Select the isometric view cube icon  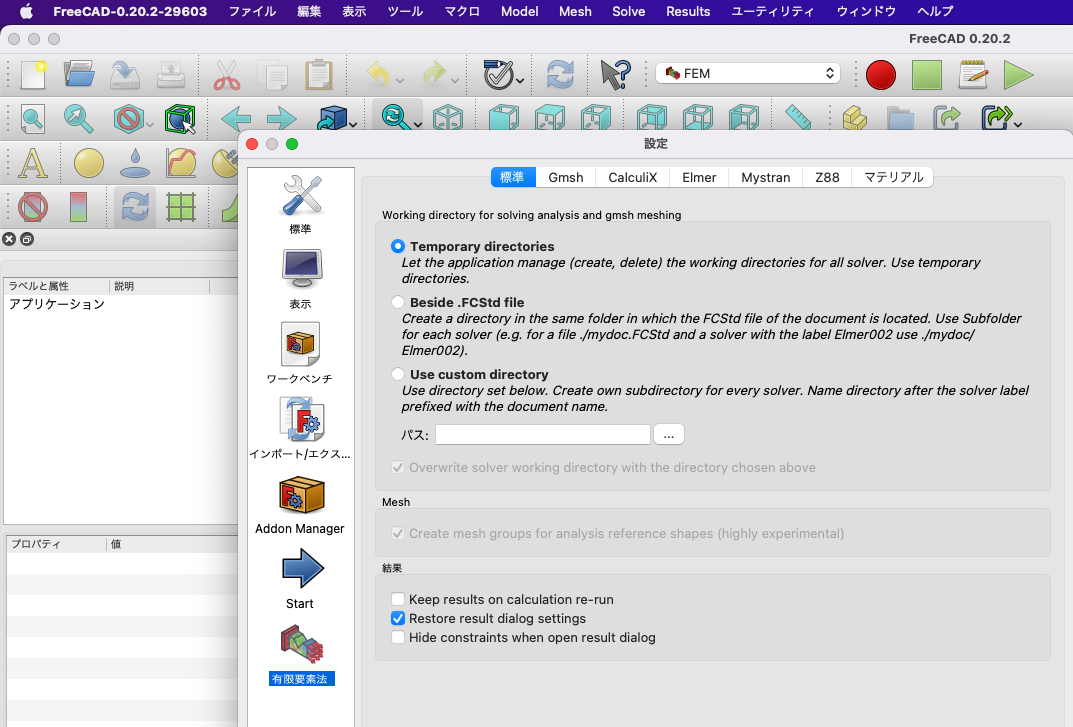448,118
